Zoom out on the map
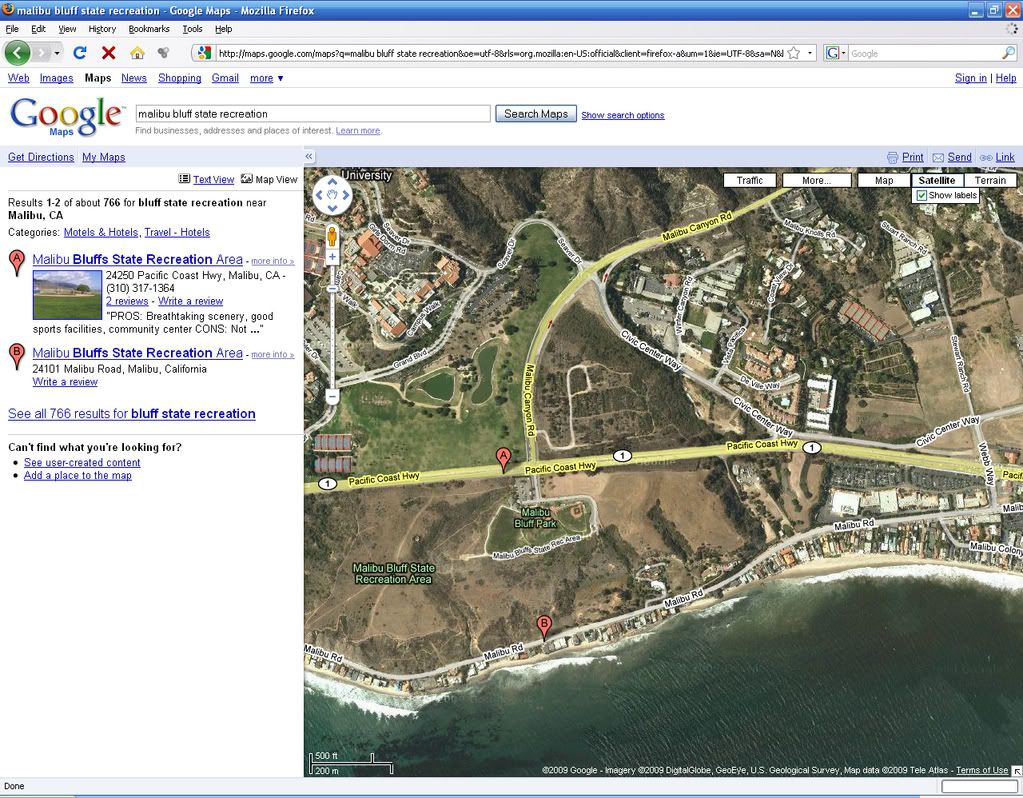Viewport: 1023px width, 798px height. 332,396
